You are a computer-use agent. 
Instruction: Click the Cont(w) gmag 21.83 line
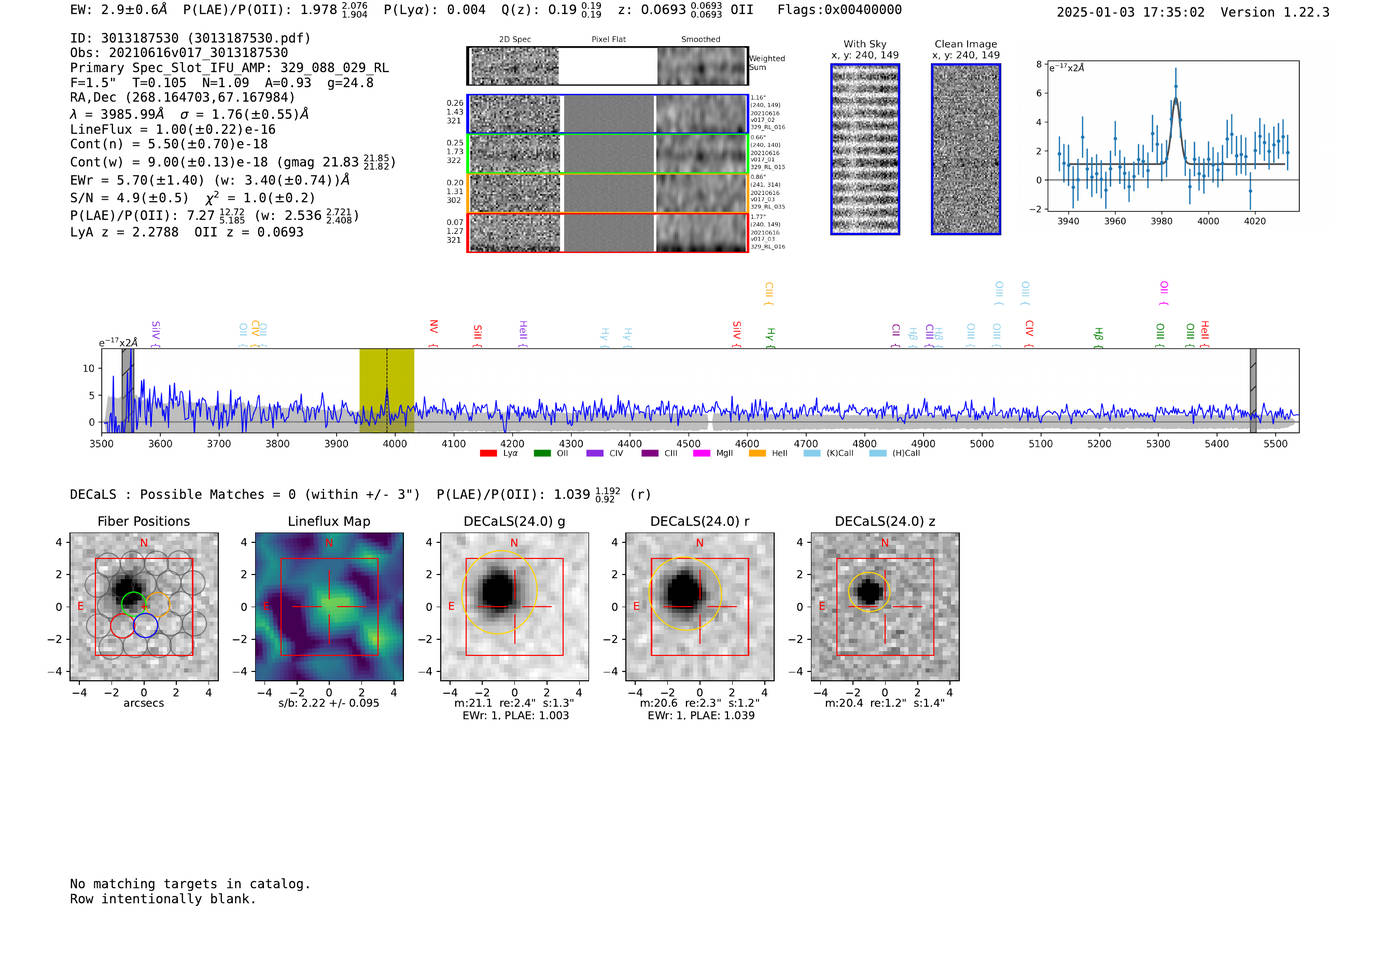click(233, 162)
